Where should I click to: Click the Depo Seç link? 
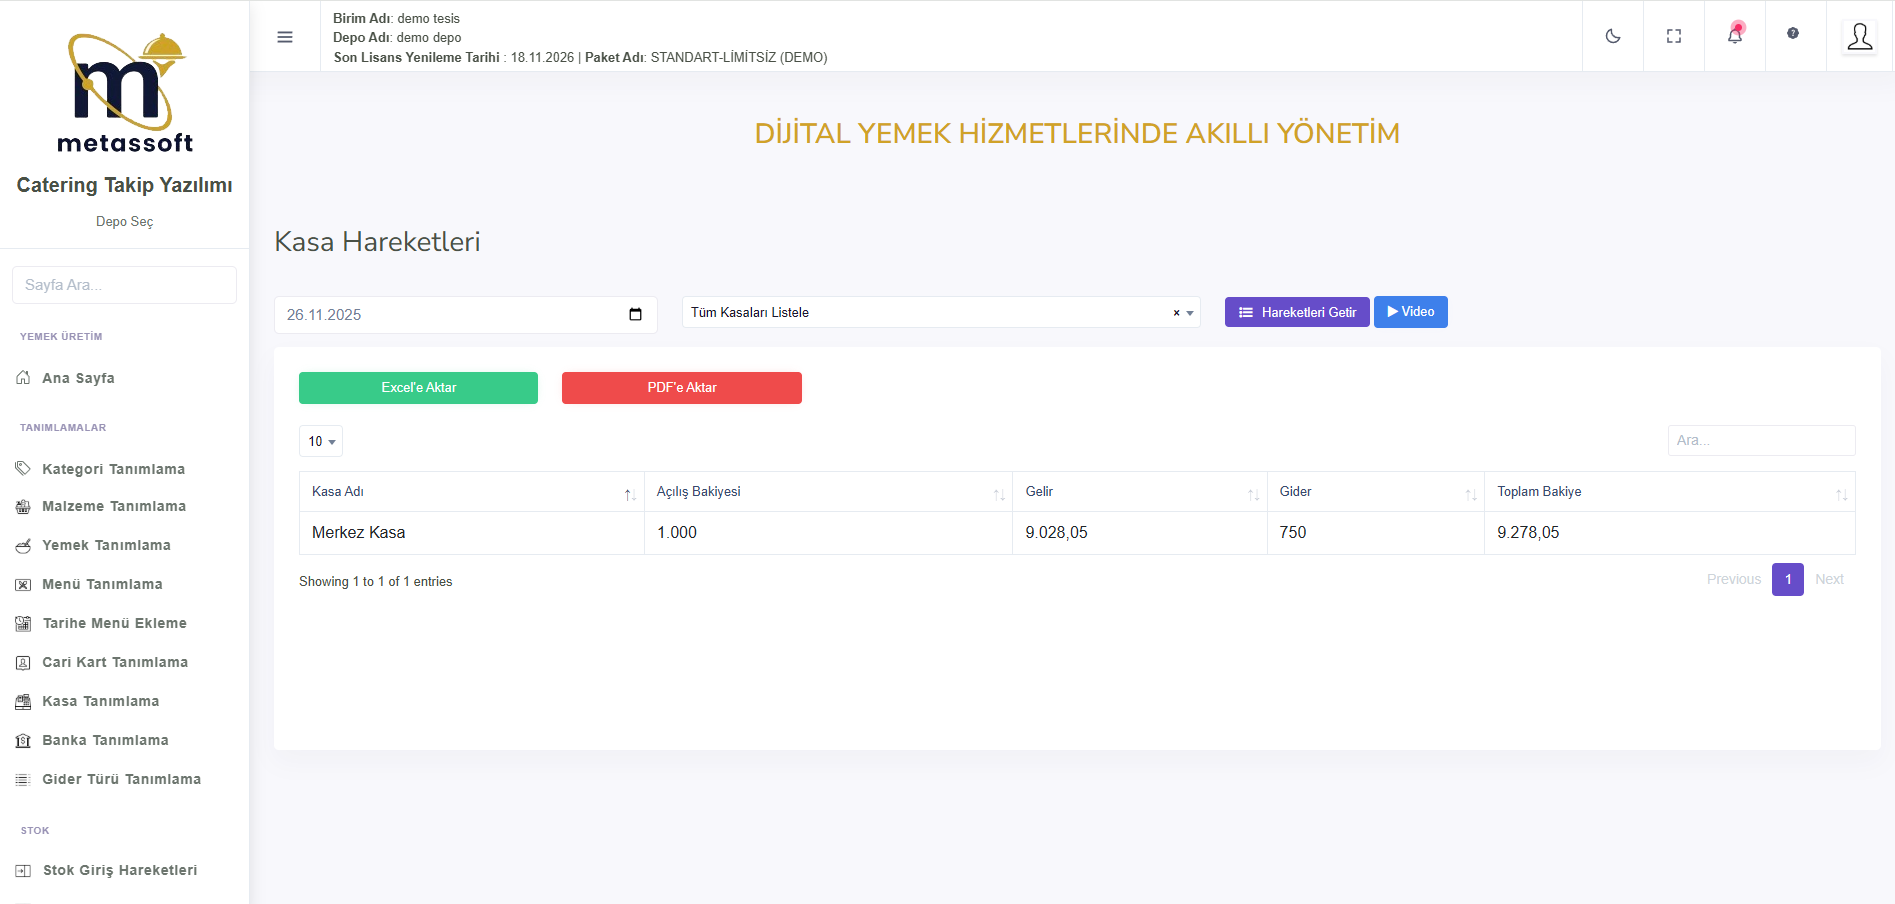[x=124, y=221]
